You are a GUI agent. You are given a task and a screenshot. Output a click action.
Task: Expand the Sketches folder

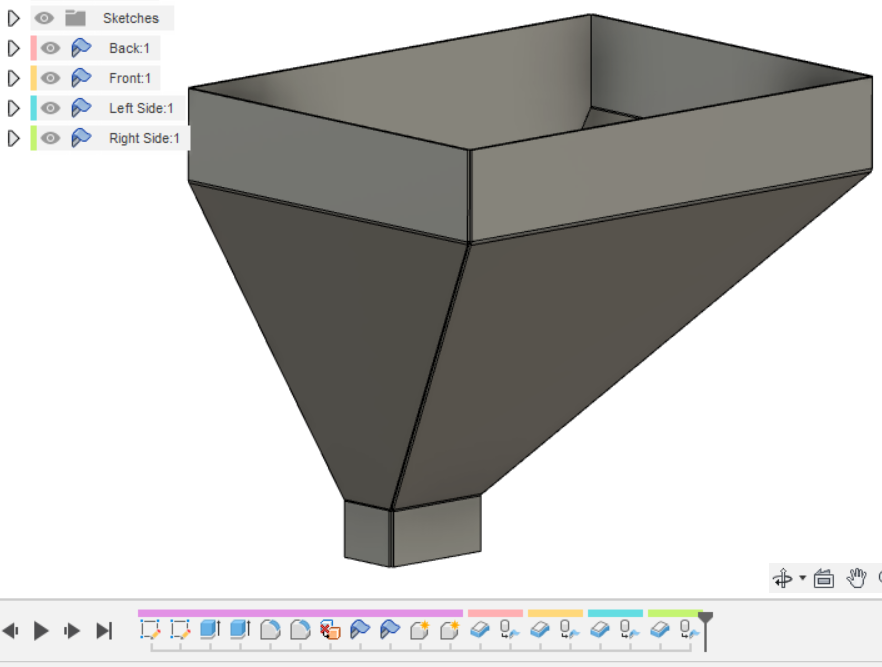pyautogui.click(x=14, y=18)
